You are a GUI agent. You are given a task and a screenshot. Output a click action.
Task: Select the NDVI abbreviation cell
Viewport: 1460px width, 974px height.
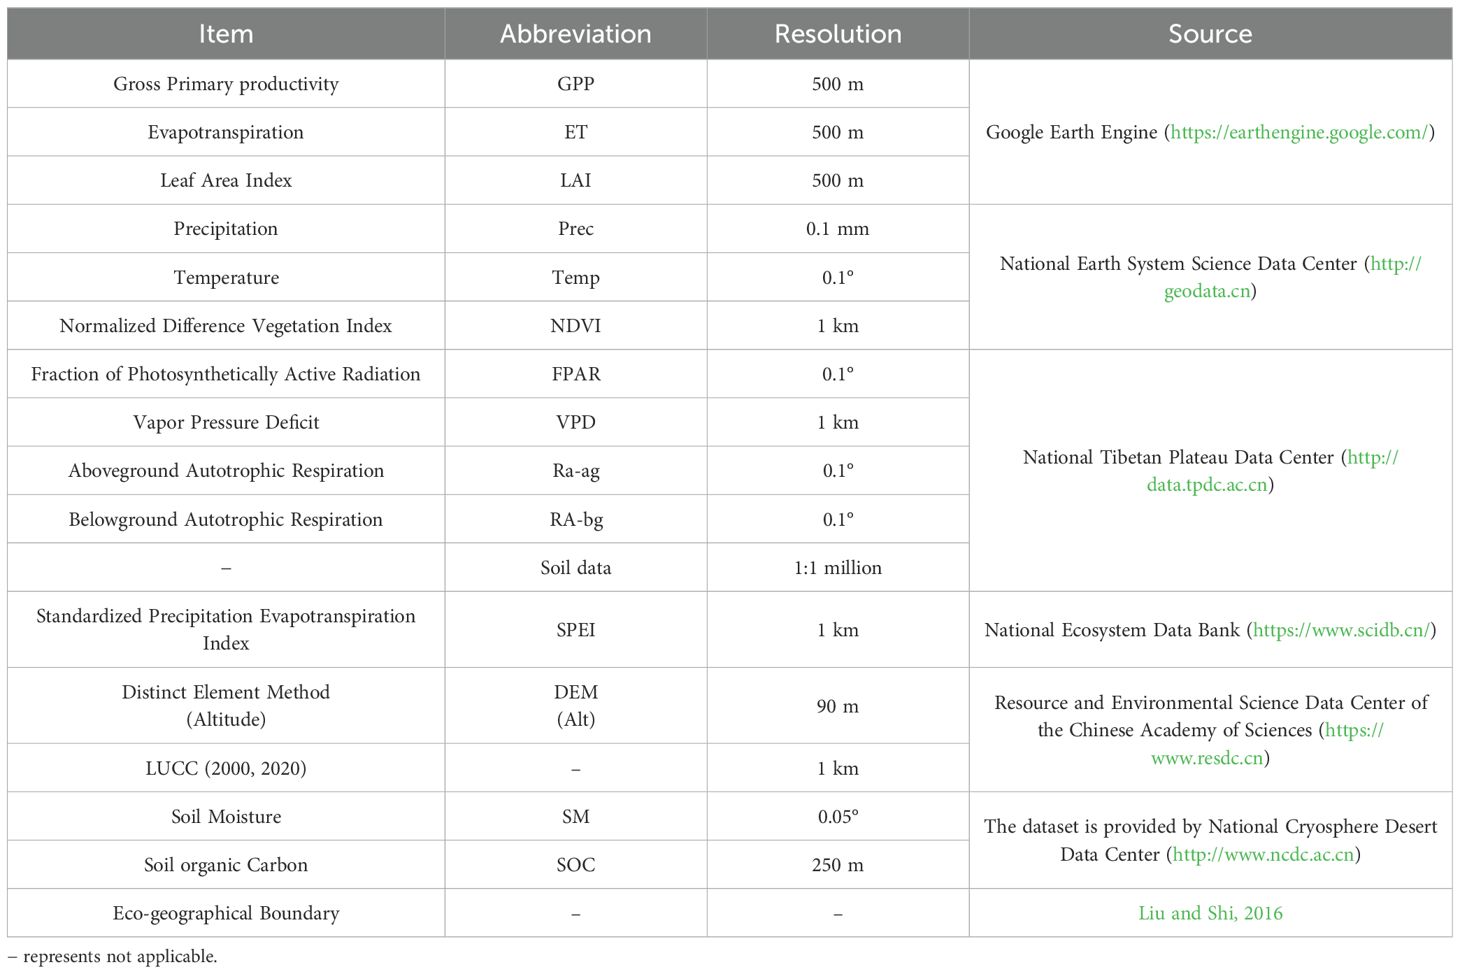tap(575, 326)
